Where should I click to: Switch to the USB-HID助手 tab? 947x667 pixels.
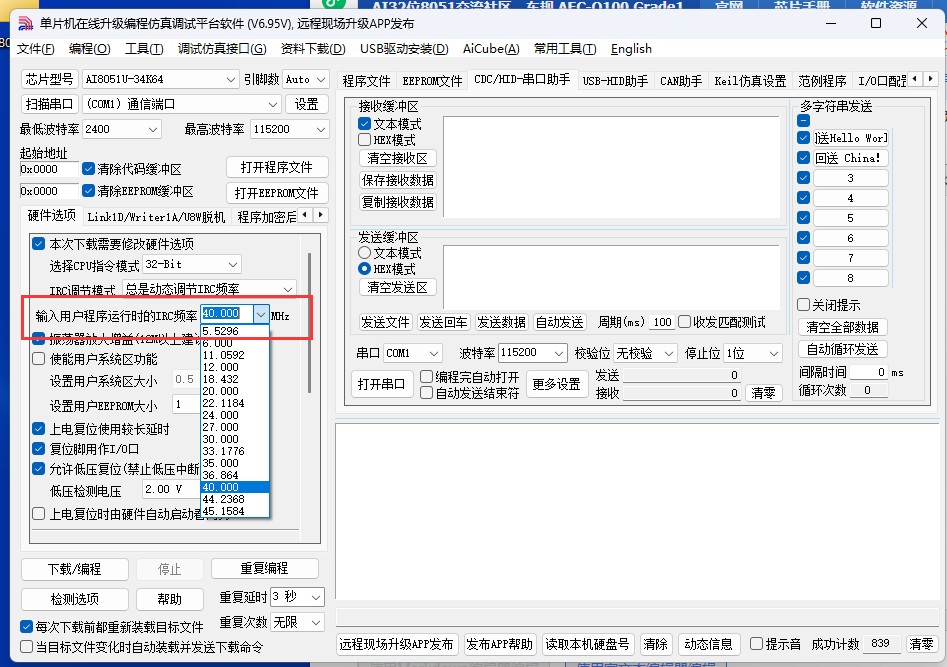tap(615, 81)
